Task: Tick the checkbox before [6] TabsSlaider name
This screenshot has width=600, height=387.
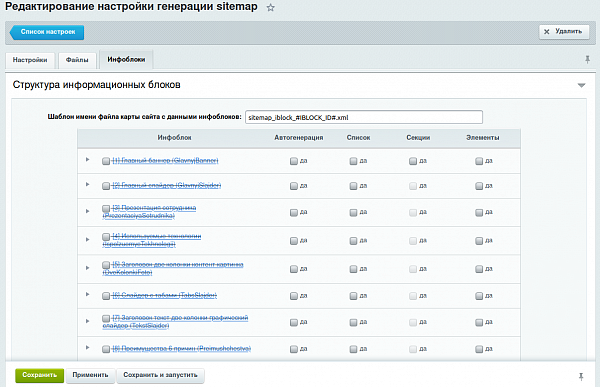Action: tap(106, 296)
